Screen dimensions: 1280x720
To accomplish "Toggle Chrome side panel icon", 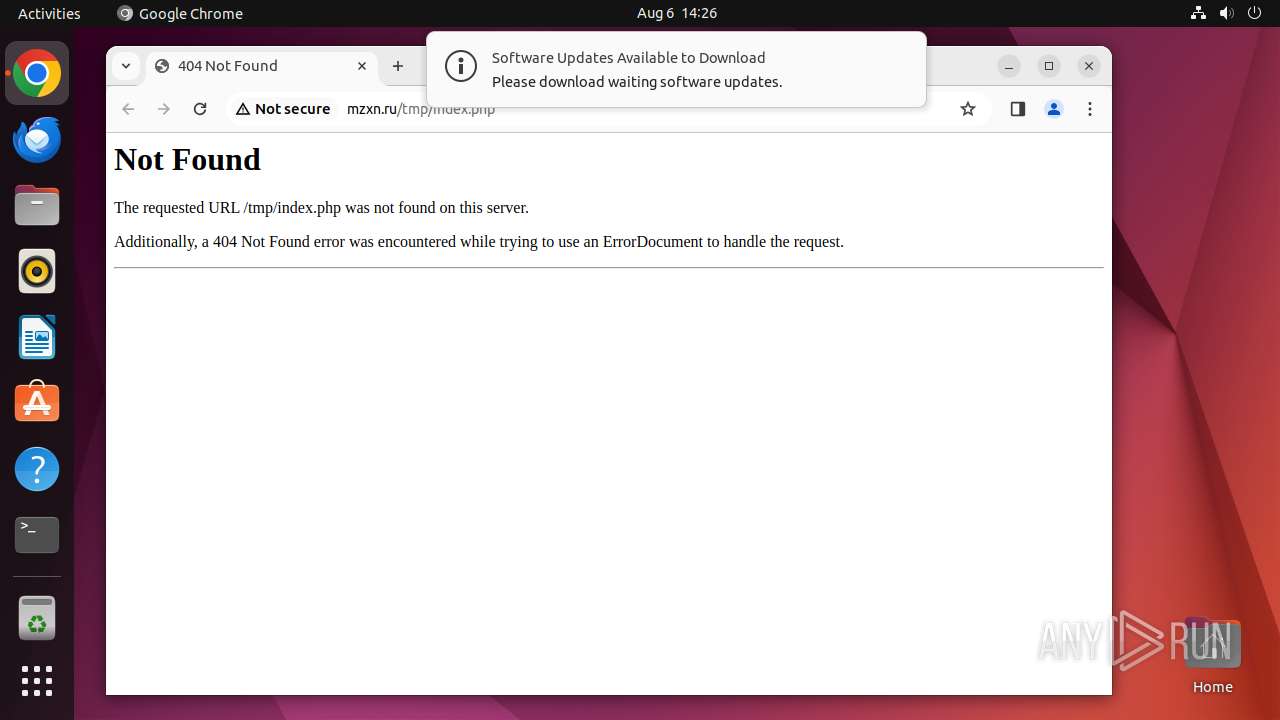I will (1018, 109).
